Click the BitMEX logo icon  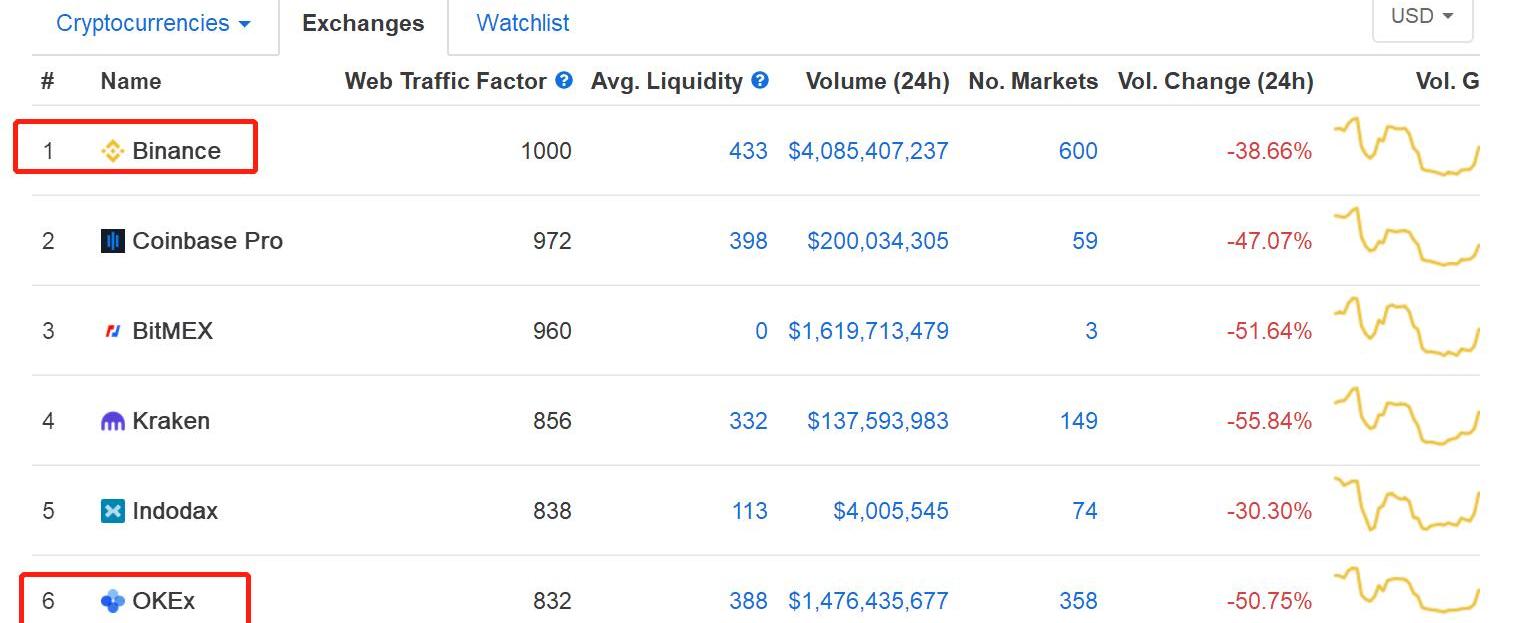(113, 331)
